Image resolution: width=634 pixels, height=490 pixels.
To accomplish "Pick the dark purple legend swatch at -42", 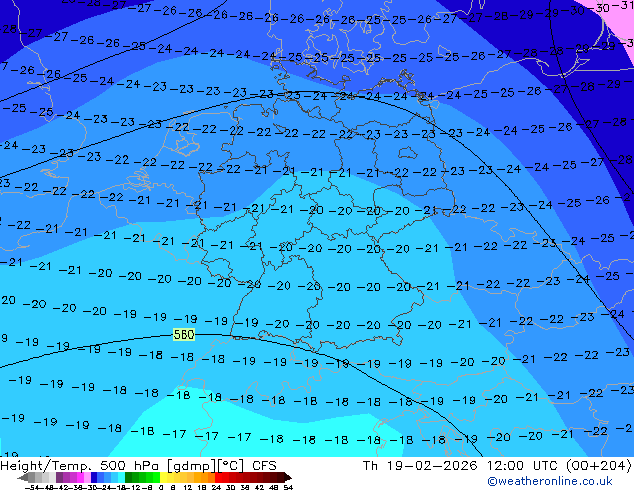I will [x=59, y=477].
